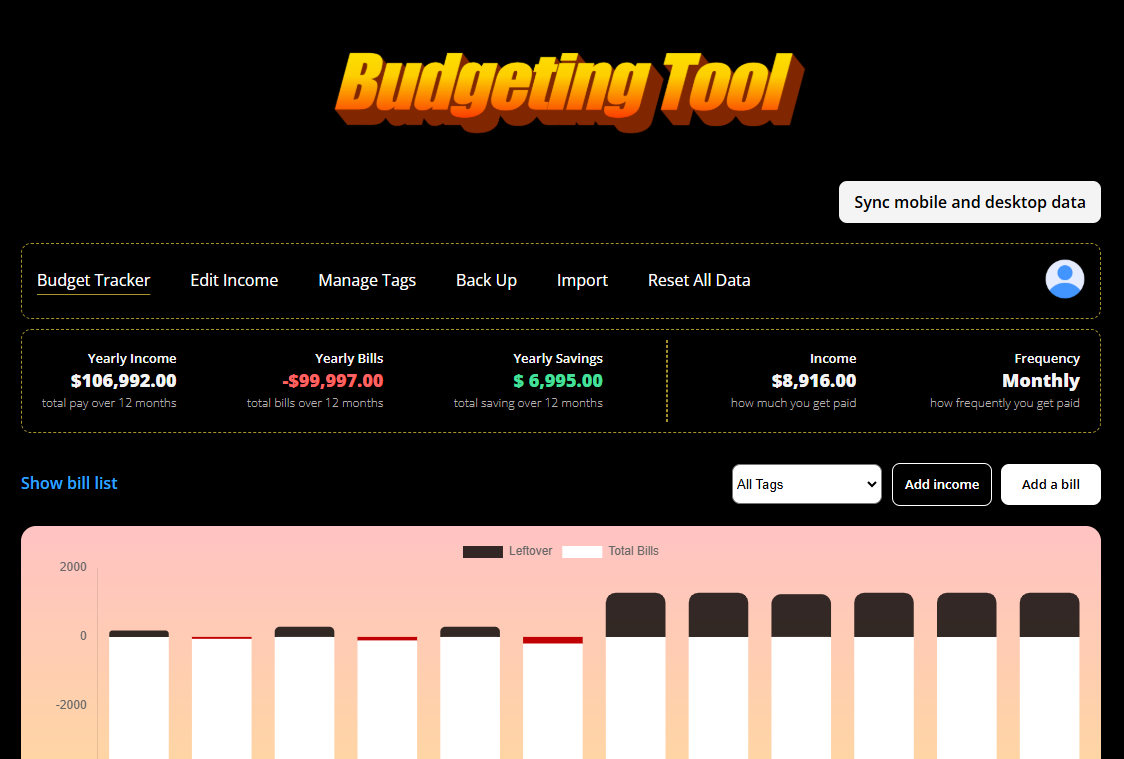Go to Manage Tags
Screen dimensions: 1124x759
tap(367, 280)
